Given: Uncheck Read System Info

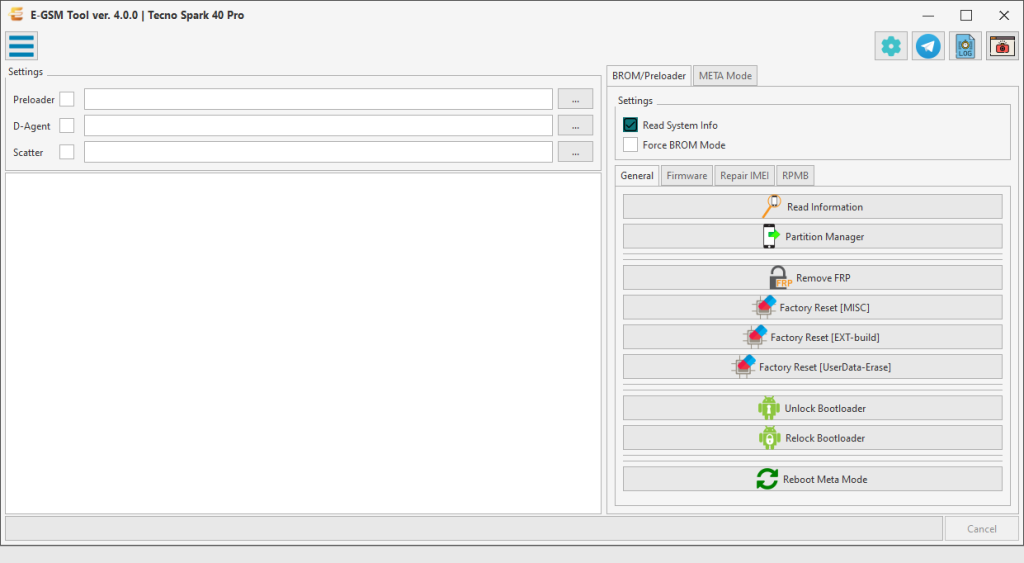Looking at the screenshot, I should coord(630,125).
